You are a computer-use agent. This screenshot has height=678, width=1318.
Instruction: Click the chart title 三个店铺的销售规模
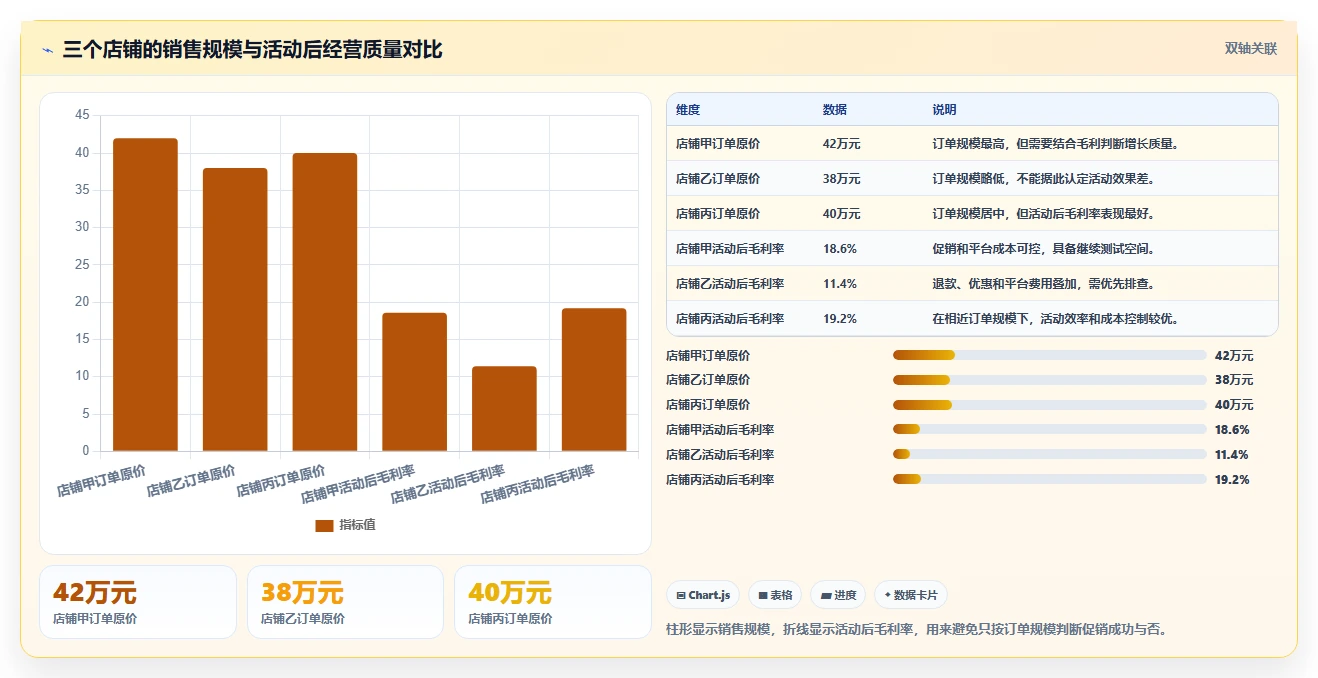point(252,50)
